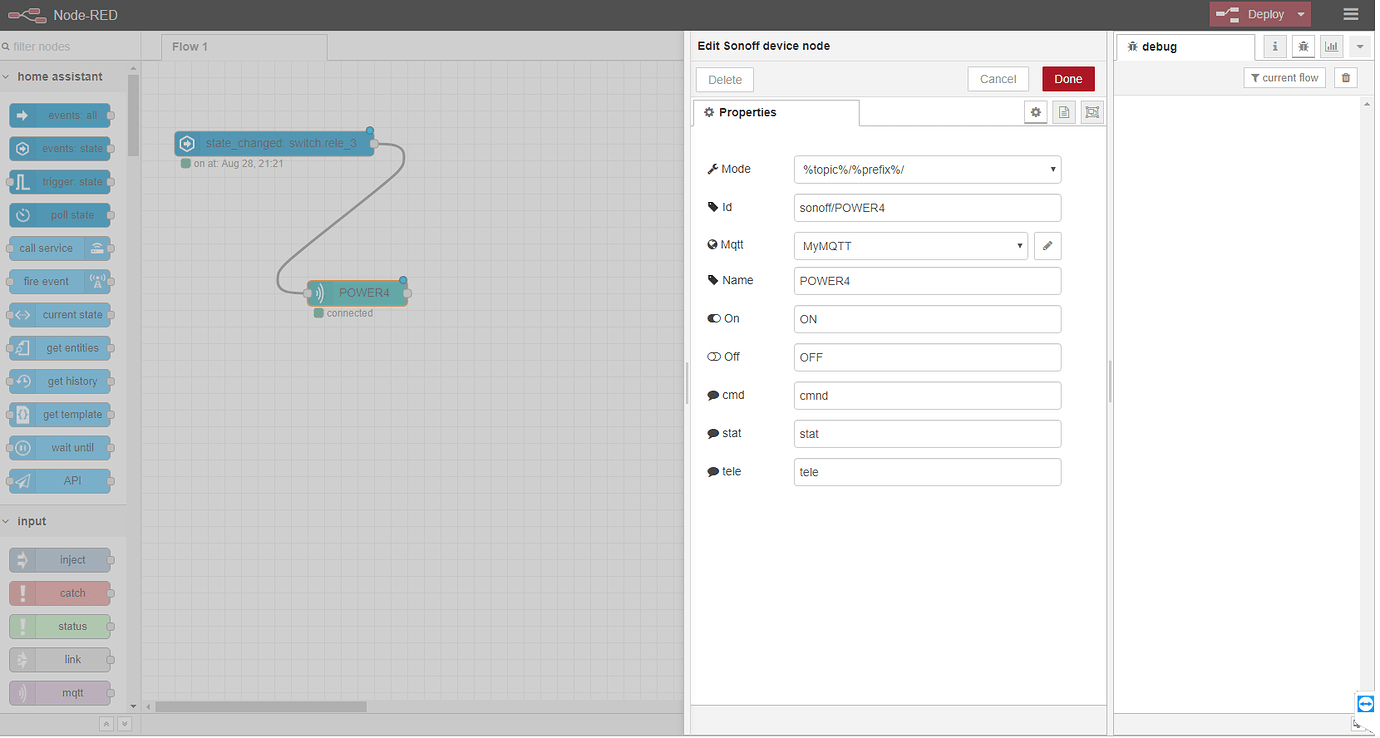The image size is (1380, 738).
Task: Show the info sidebar tab icon
Action: pos(1275,46)
